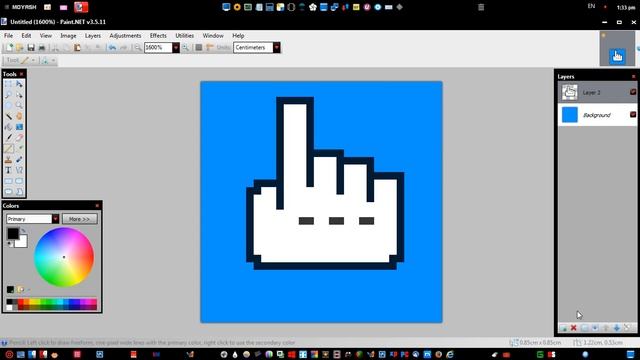Click the More >> button in Colors
Image resolution: width=640 pixels, height=360 pixels.
[80, 219]
